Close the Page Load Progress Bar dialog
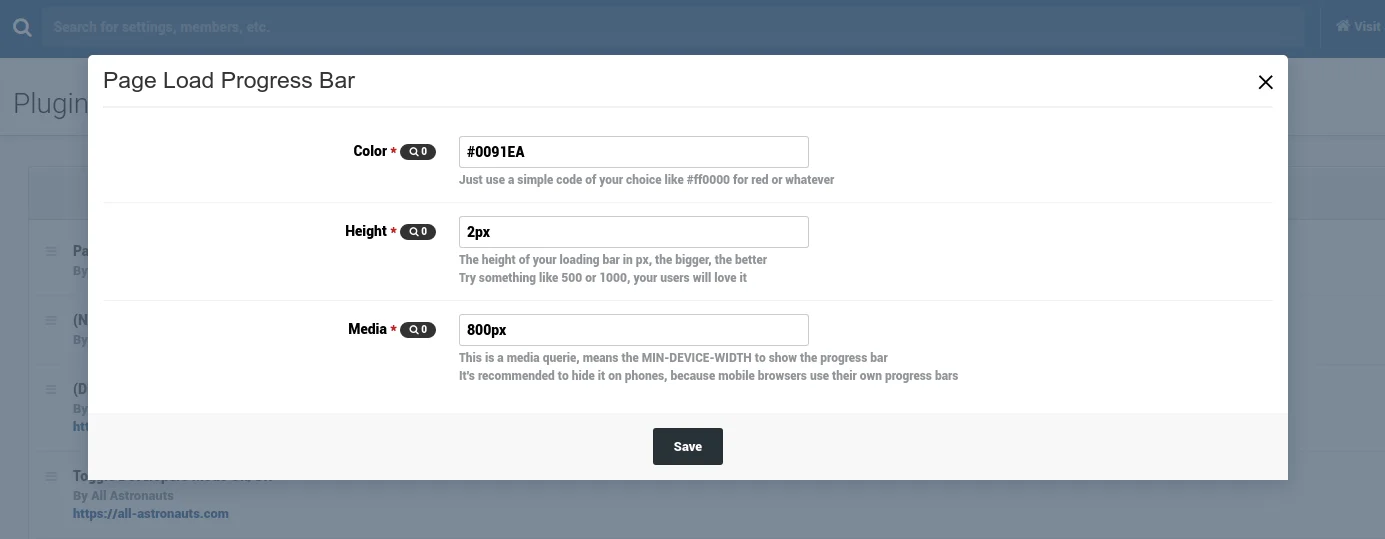 pyautogui.click(x=1265, y=82)
